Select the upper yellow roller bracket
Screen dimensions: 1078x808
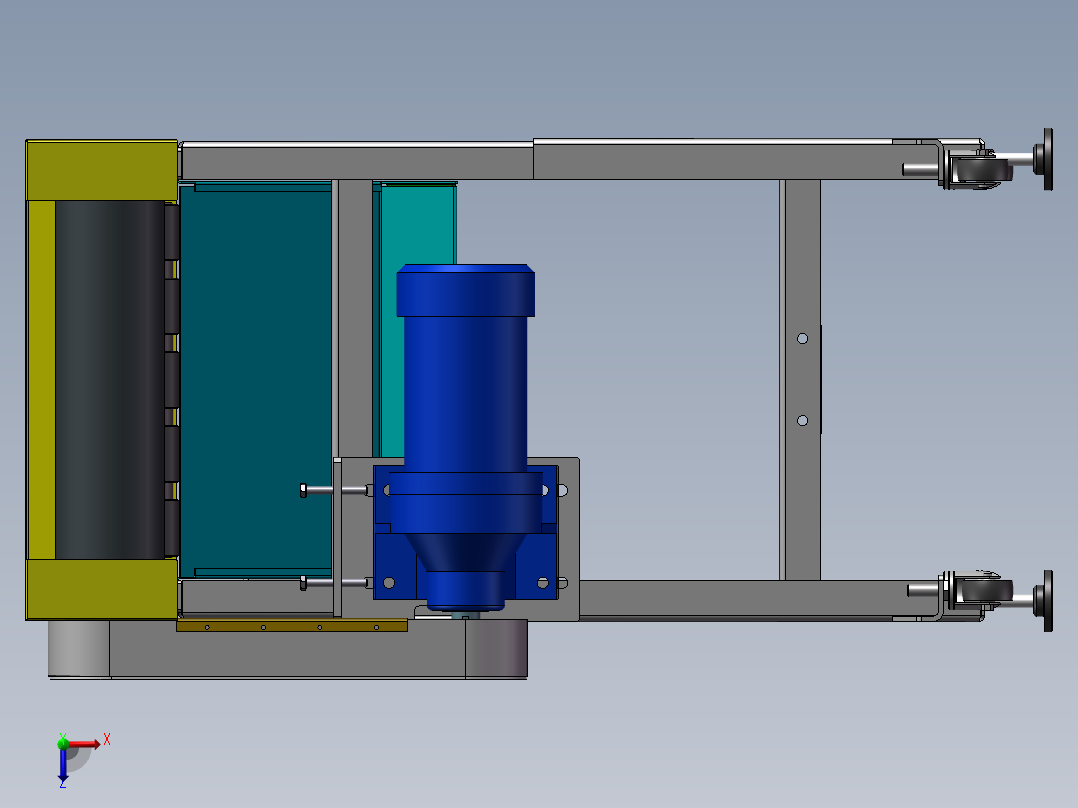pos(102,170)
